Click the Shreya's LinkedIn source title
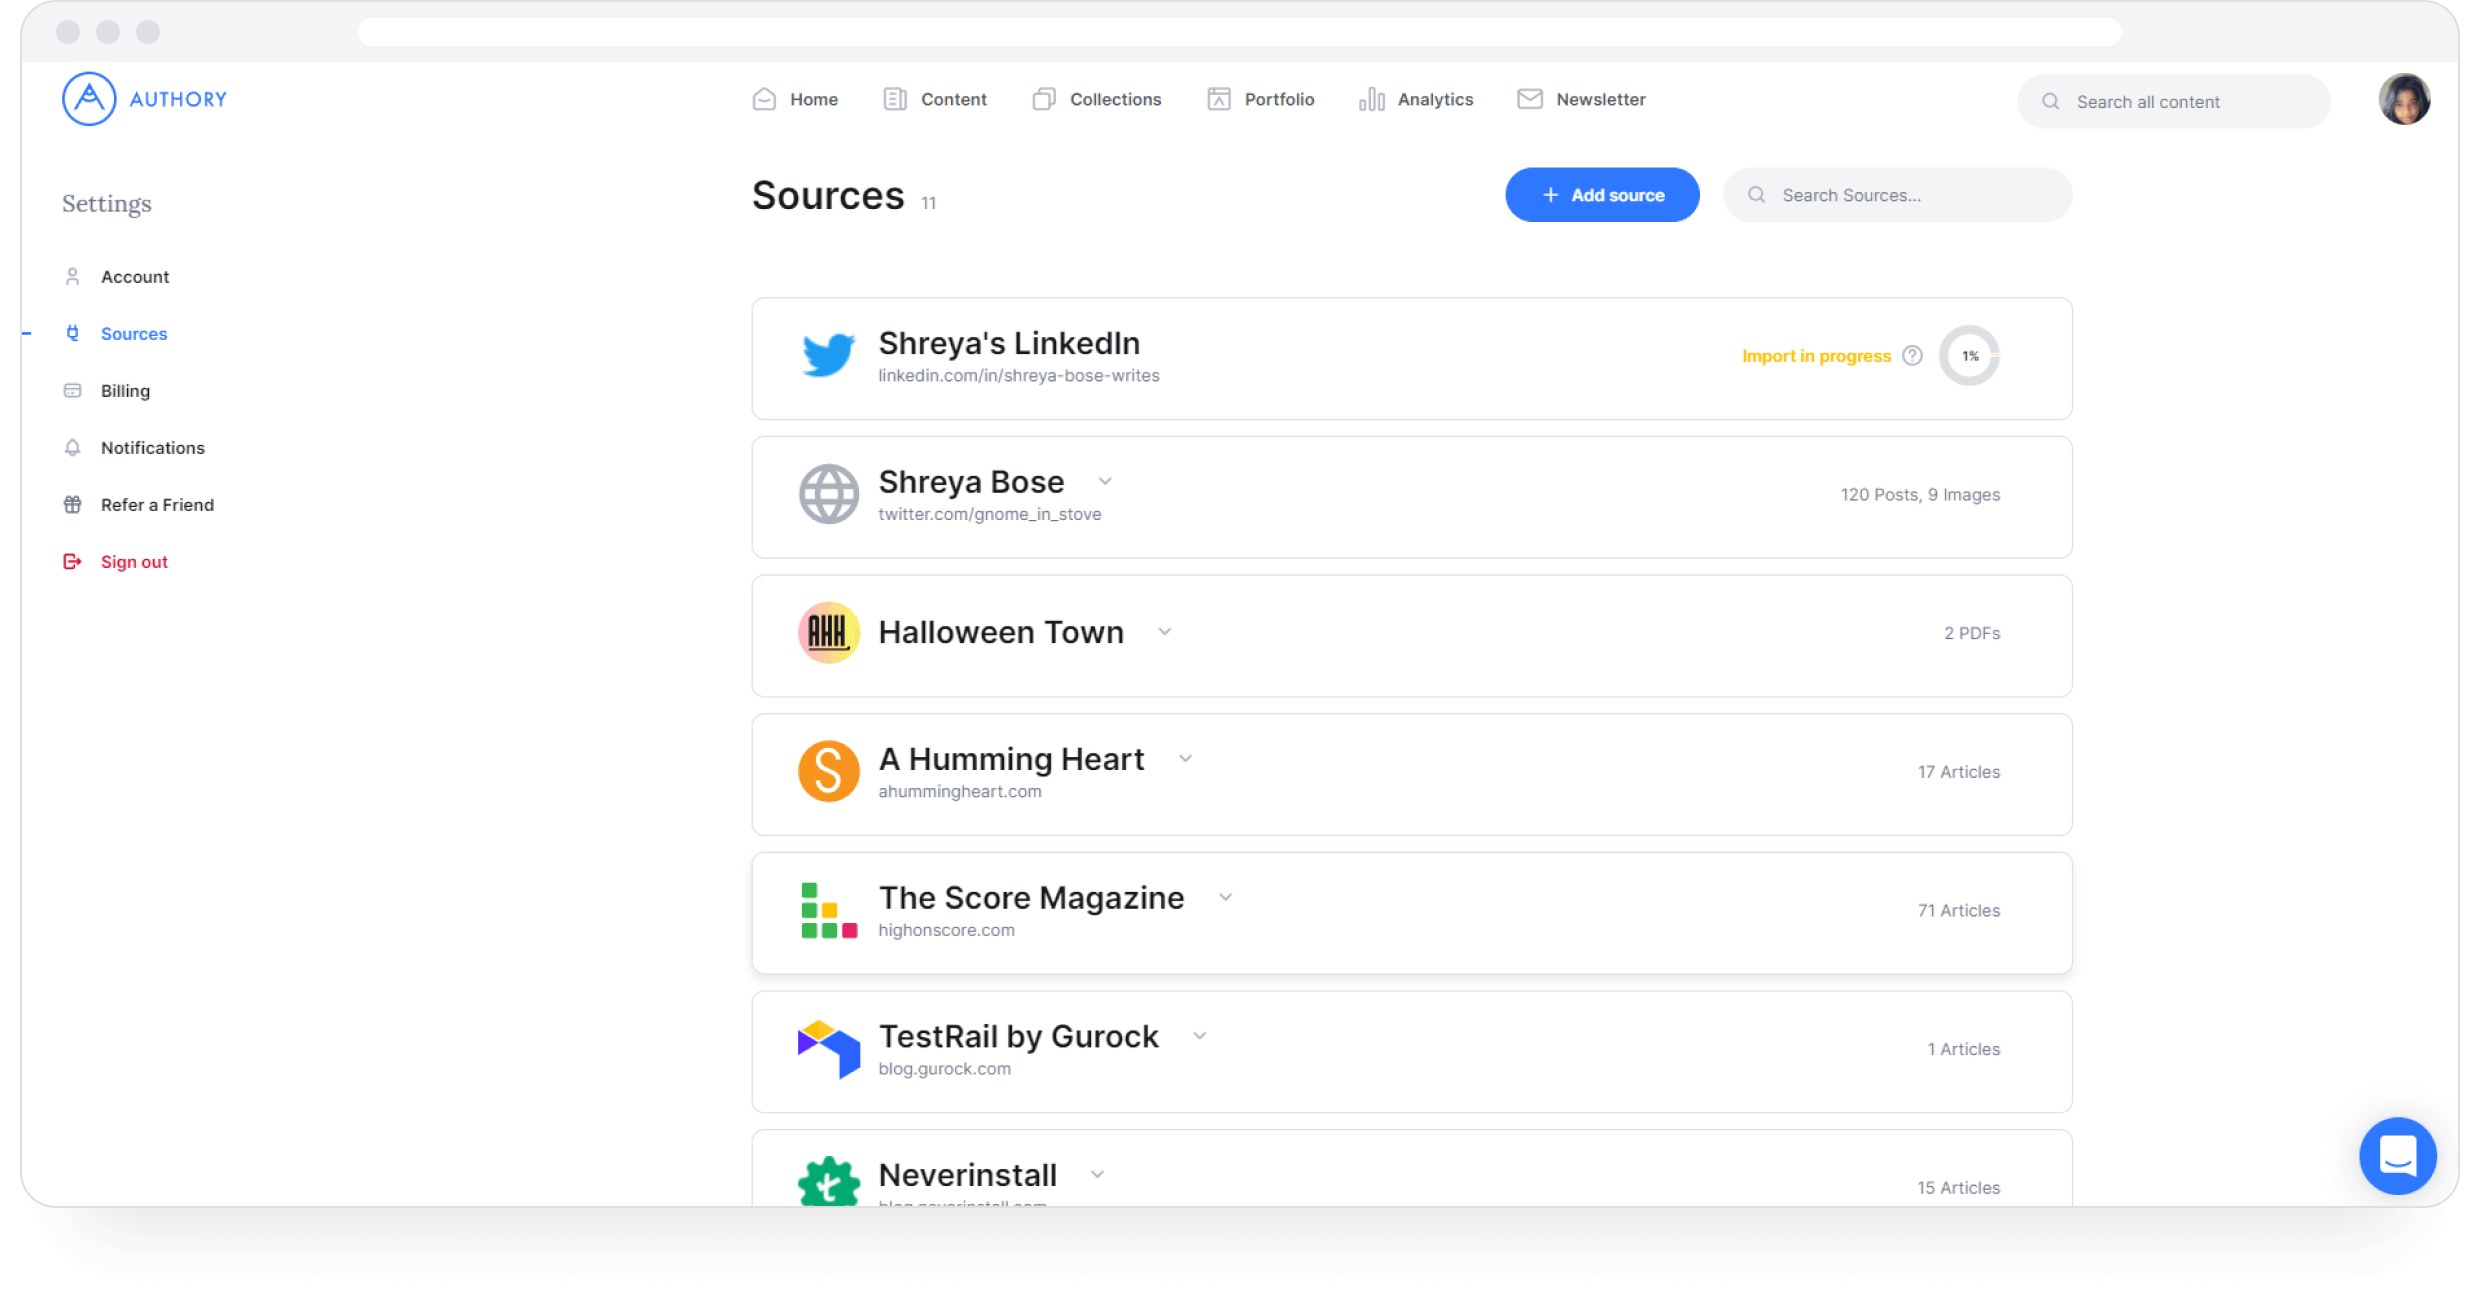 (x=1009, y=343)
